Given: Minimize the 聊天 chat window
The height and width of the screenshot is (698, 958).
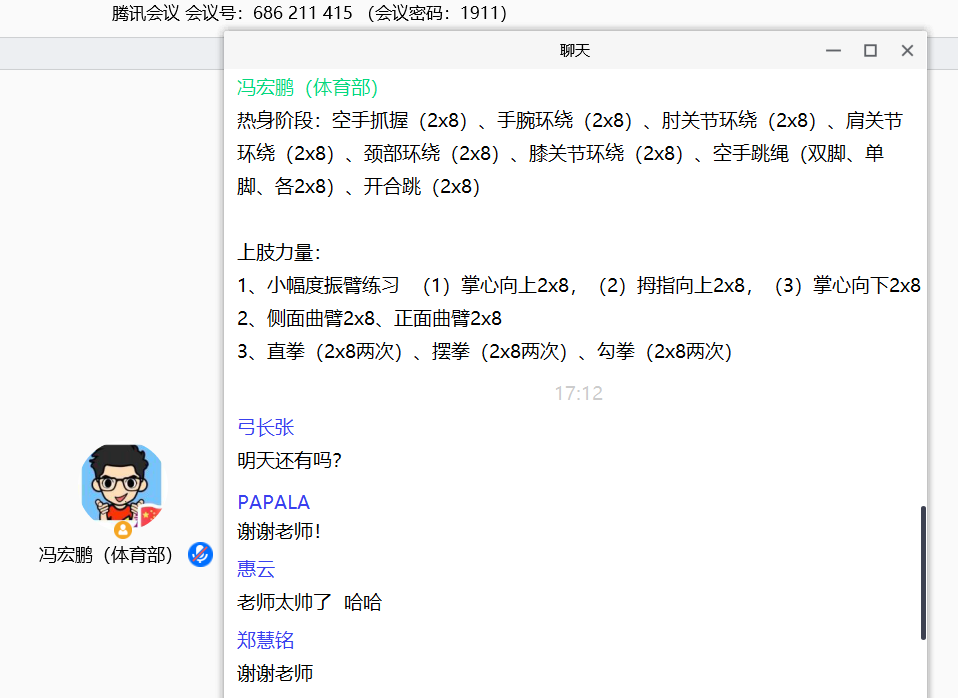Looking at the screenshot, I should [833, 51].
